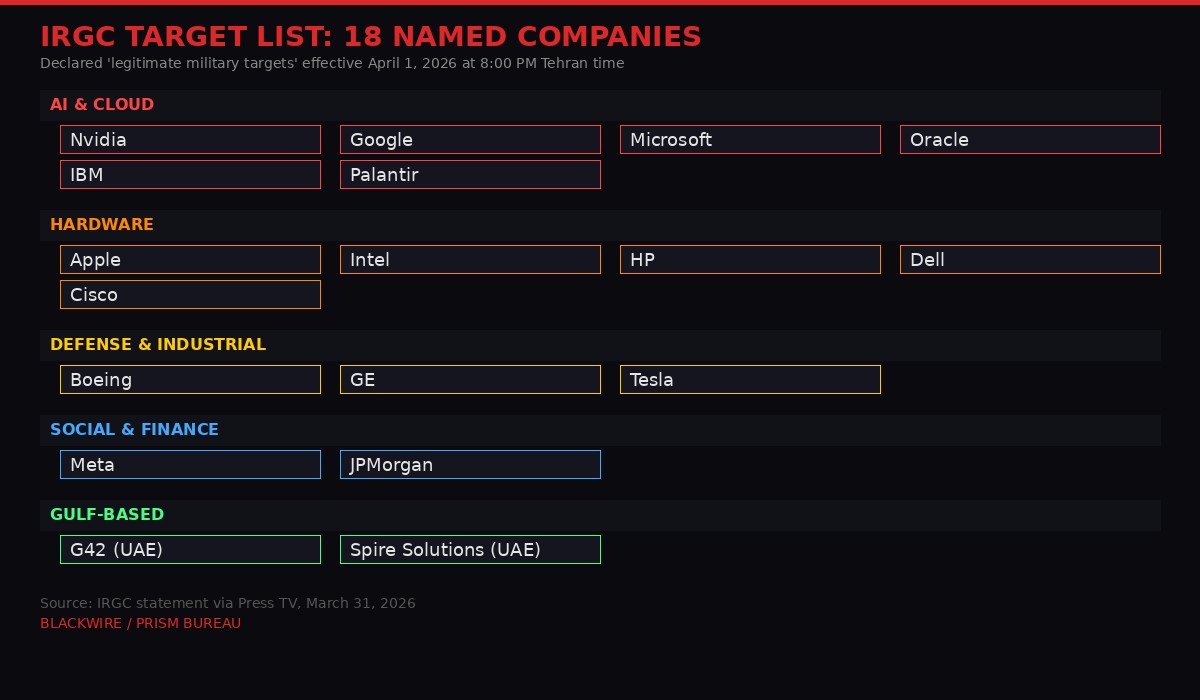1200x700 pixels.
Task: Select the IBM box
Action: pos(190,175)
